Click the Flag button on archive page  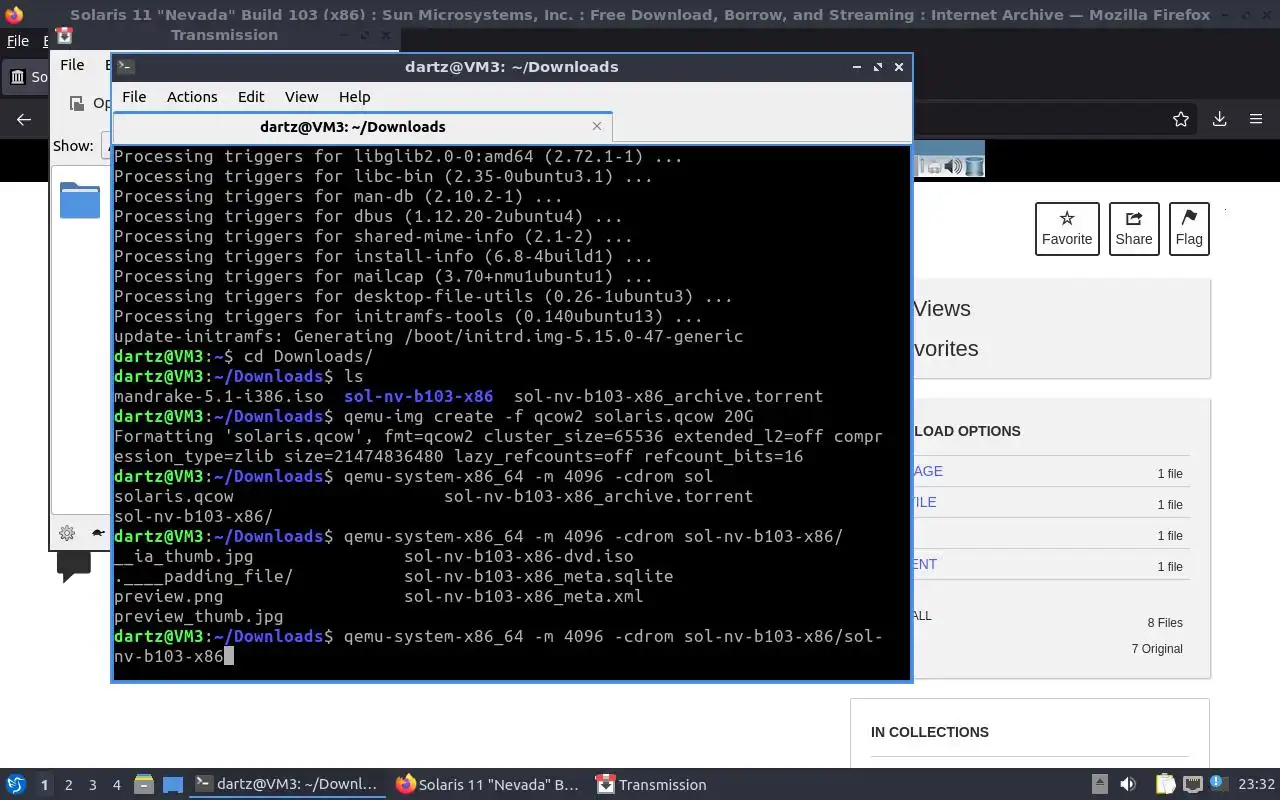1189,229
